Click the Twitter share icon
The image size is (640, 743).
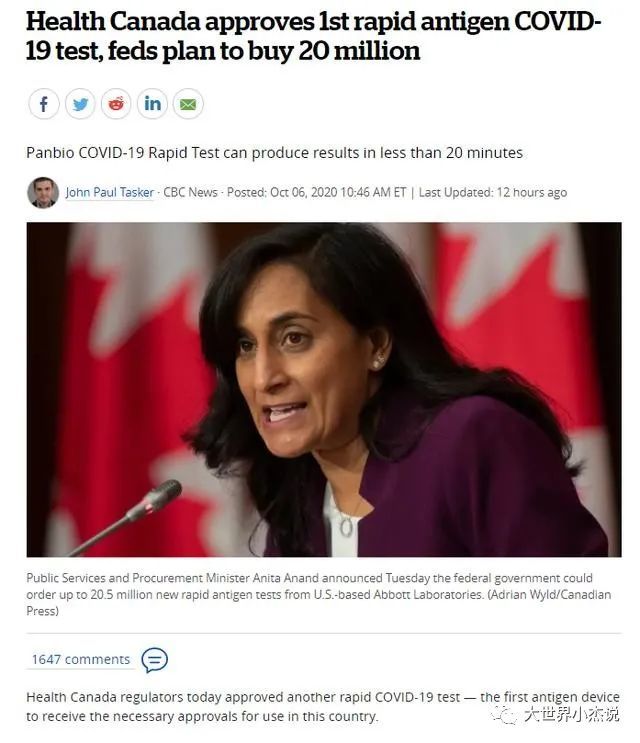click(x=80, y=104)
